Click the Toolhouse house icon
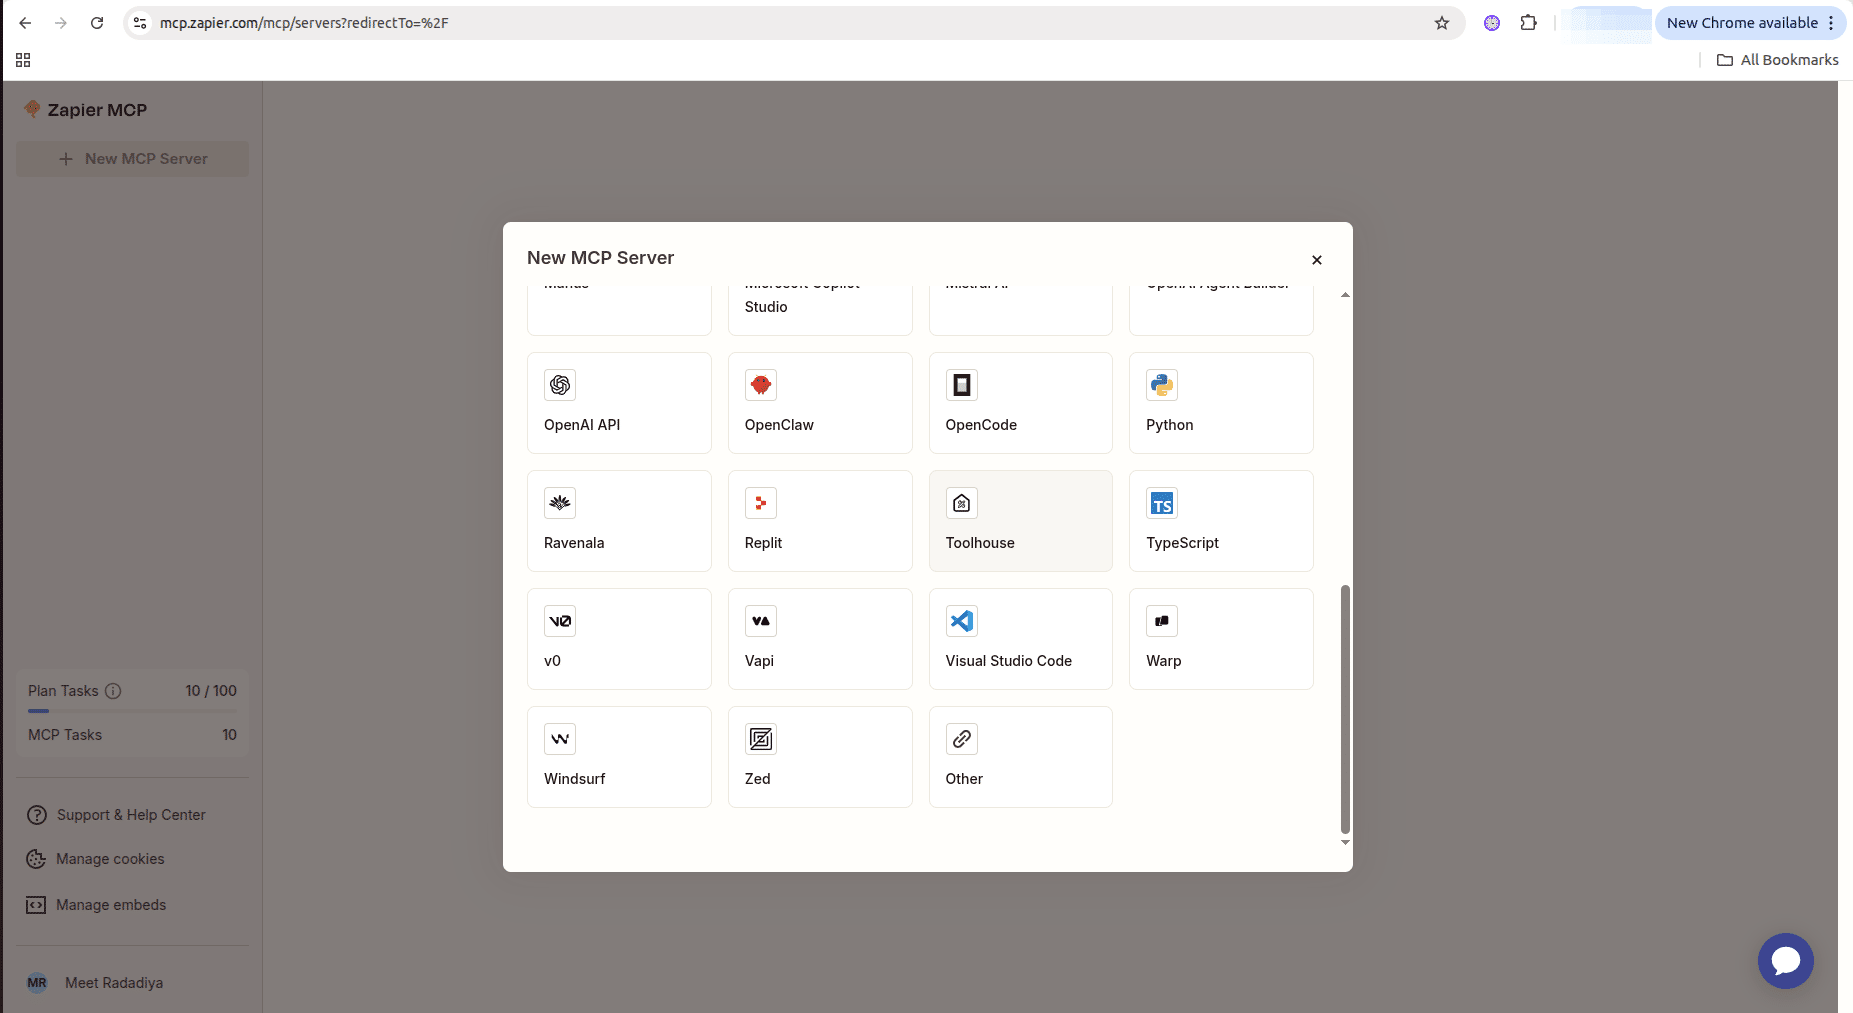Image resolution: width=1853 pixels, height=1013 pixels. 962,503
